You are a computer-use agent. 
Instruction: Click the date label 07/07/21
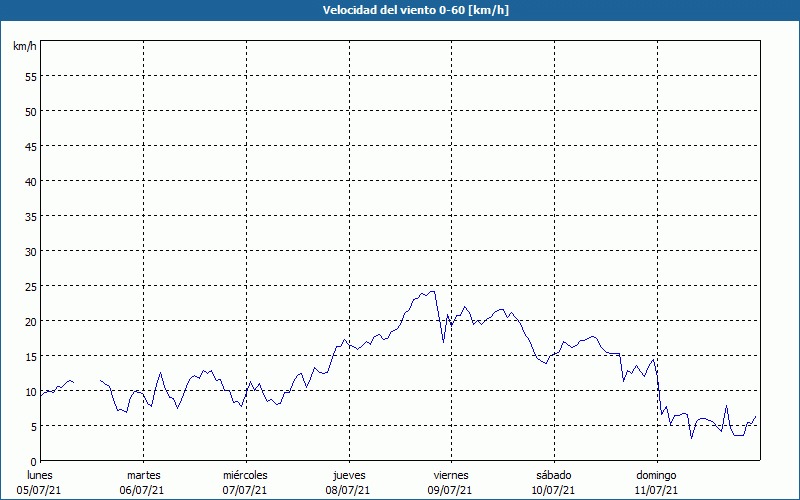pyautogui.click(x=244, y=490)
